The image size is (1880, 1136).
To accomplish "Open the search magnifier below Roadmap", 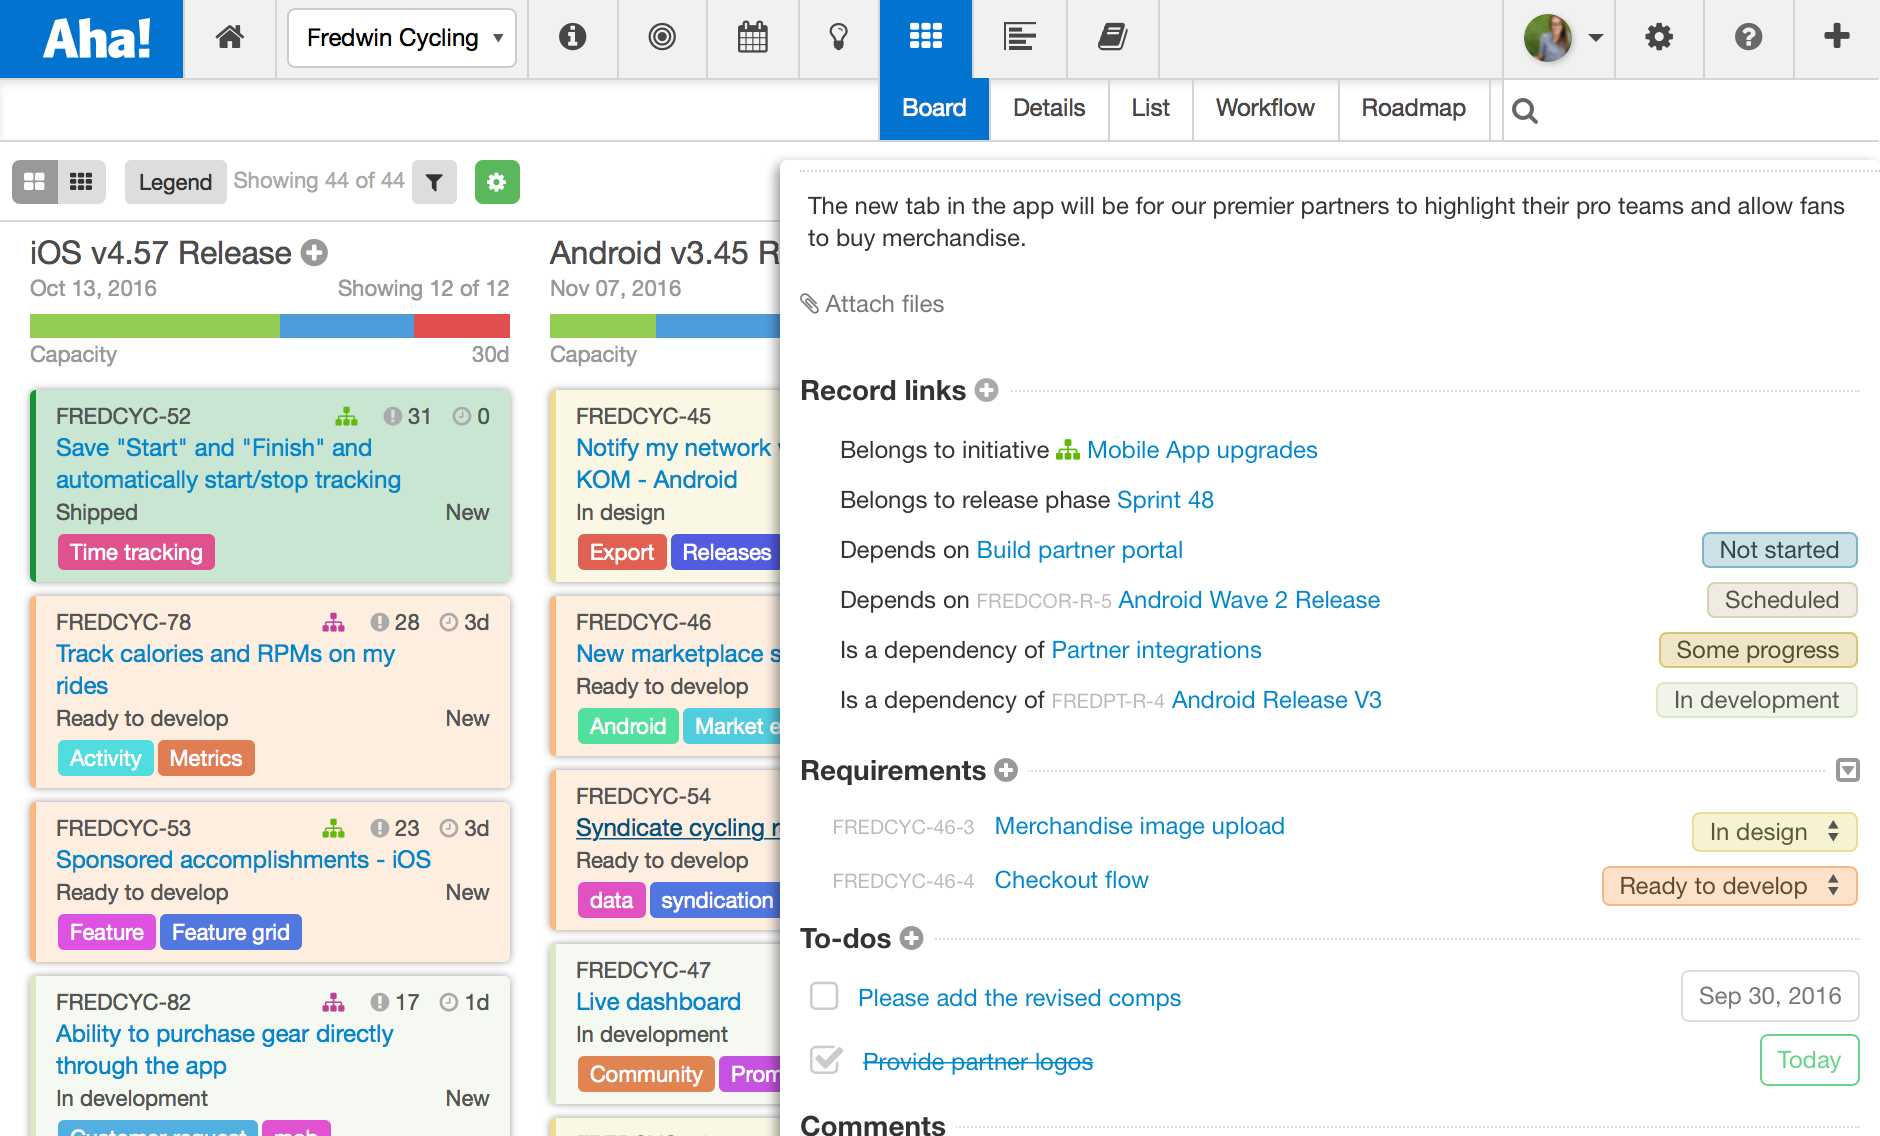I will pyautogui.click(x=1525, y=110).
